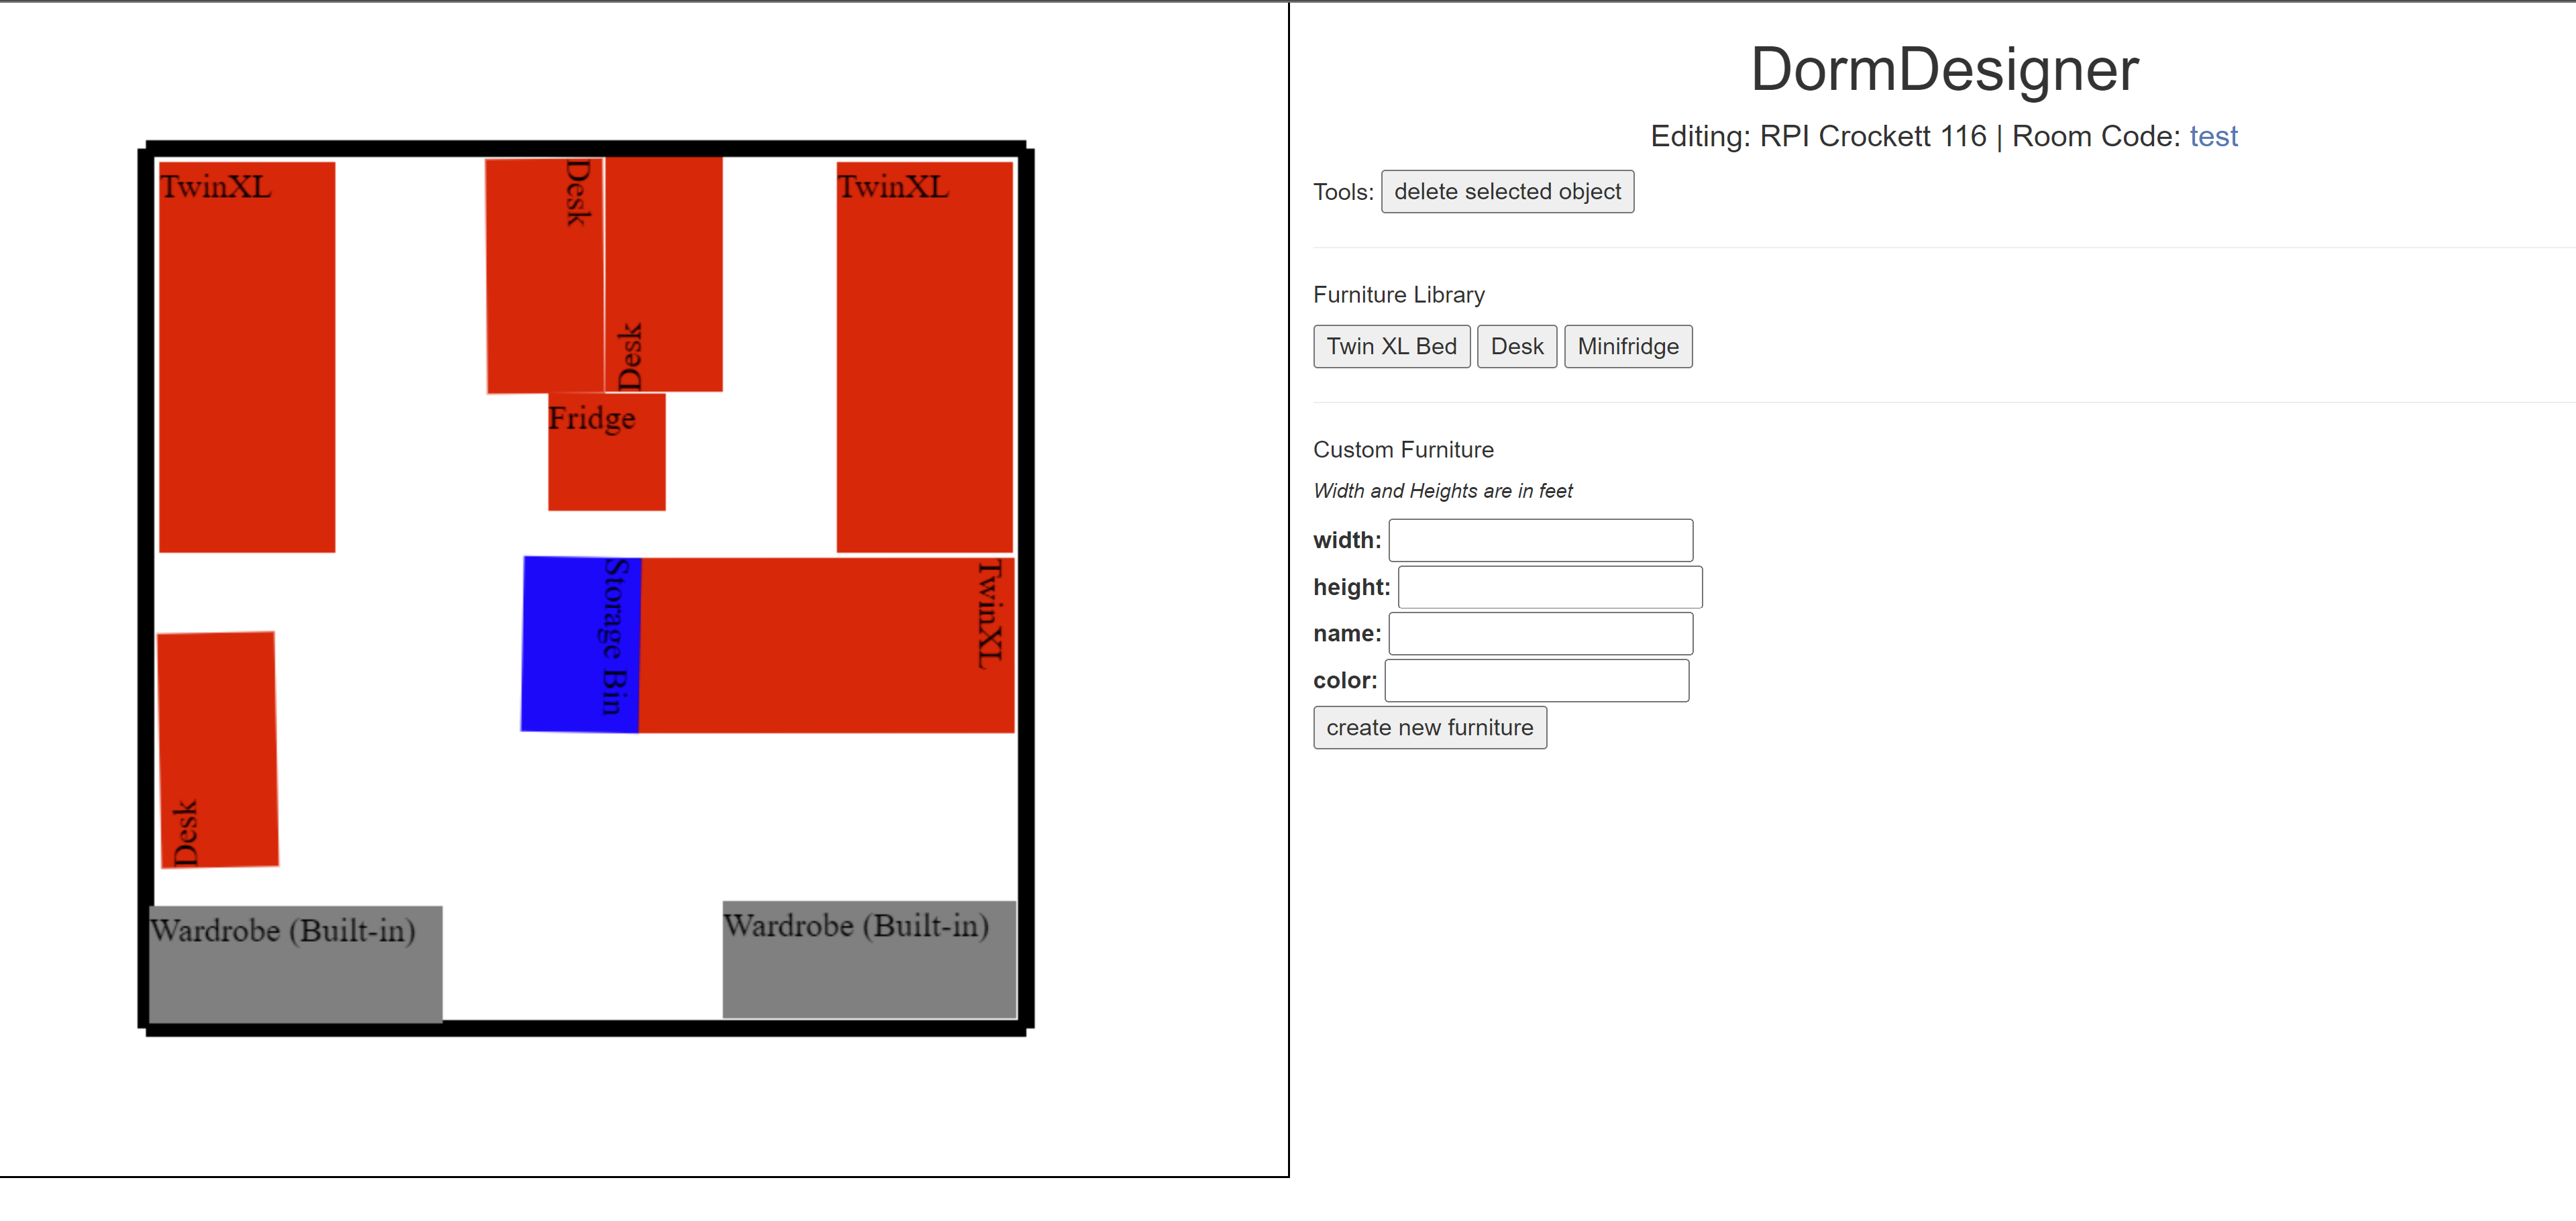The image size is (2576, 1221).
Task: Add a Minifridge from the library
Action: pos(1627,346)
